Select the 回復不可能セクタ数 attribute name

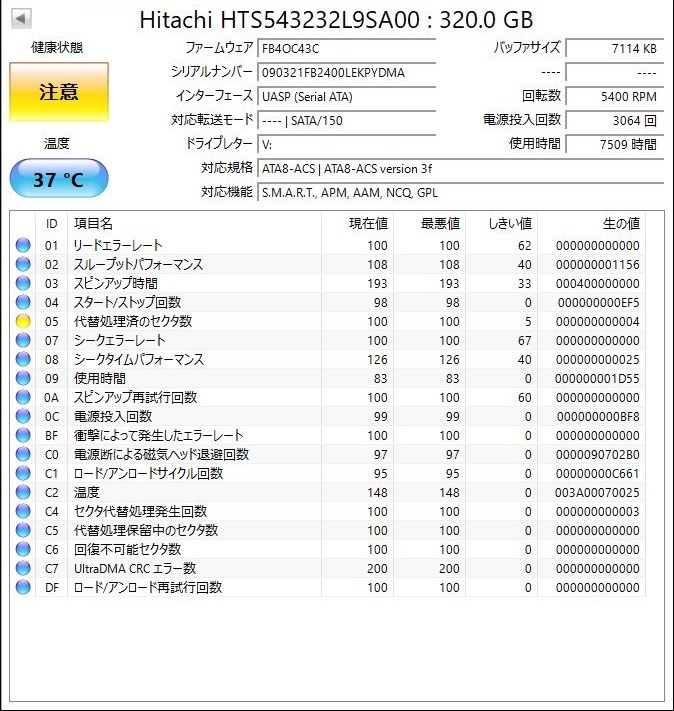click(127, 550)
